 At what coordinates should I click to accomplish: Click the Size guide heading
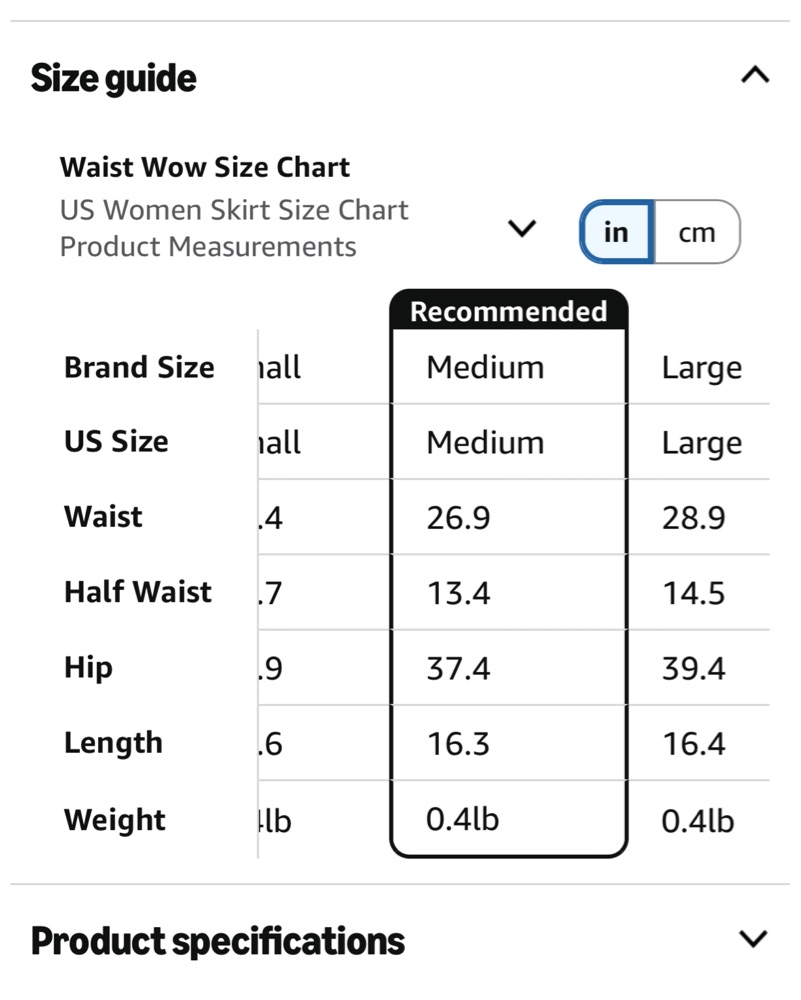114,78
